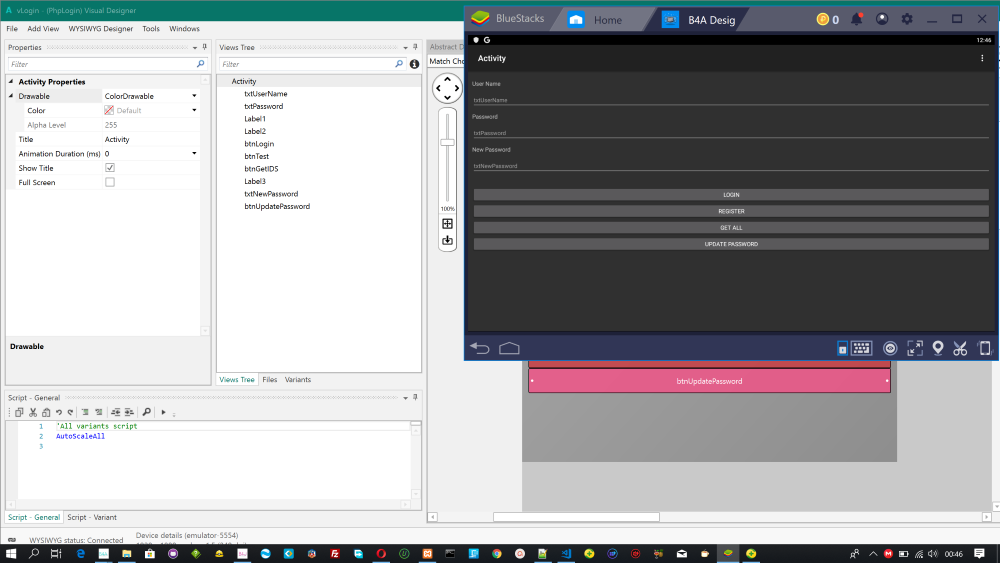The width and height of the screenshot is (1000, 563).
Task: Click the BlueStacks shake device icon
Action: [985, 348]
